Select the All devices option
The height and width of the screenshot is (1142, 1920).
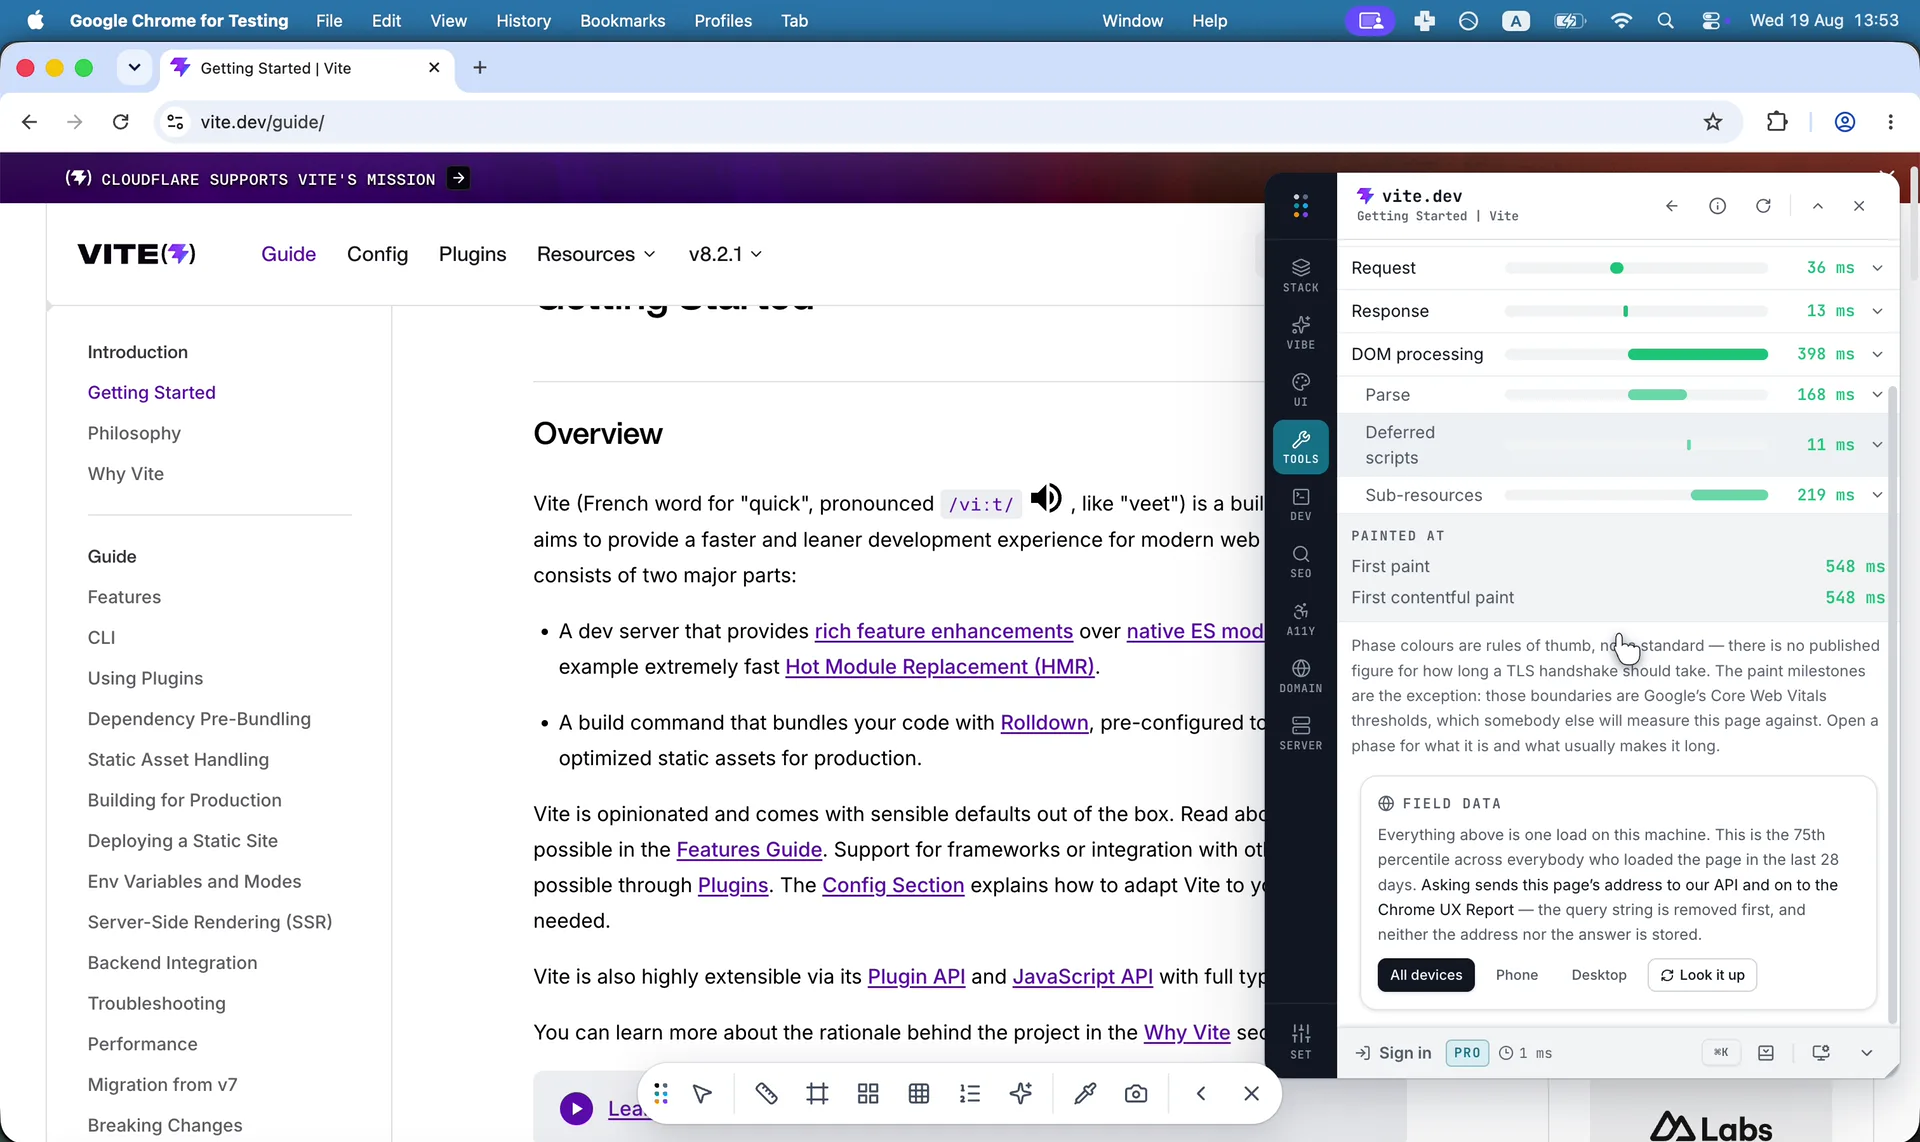1426,975
